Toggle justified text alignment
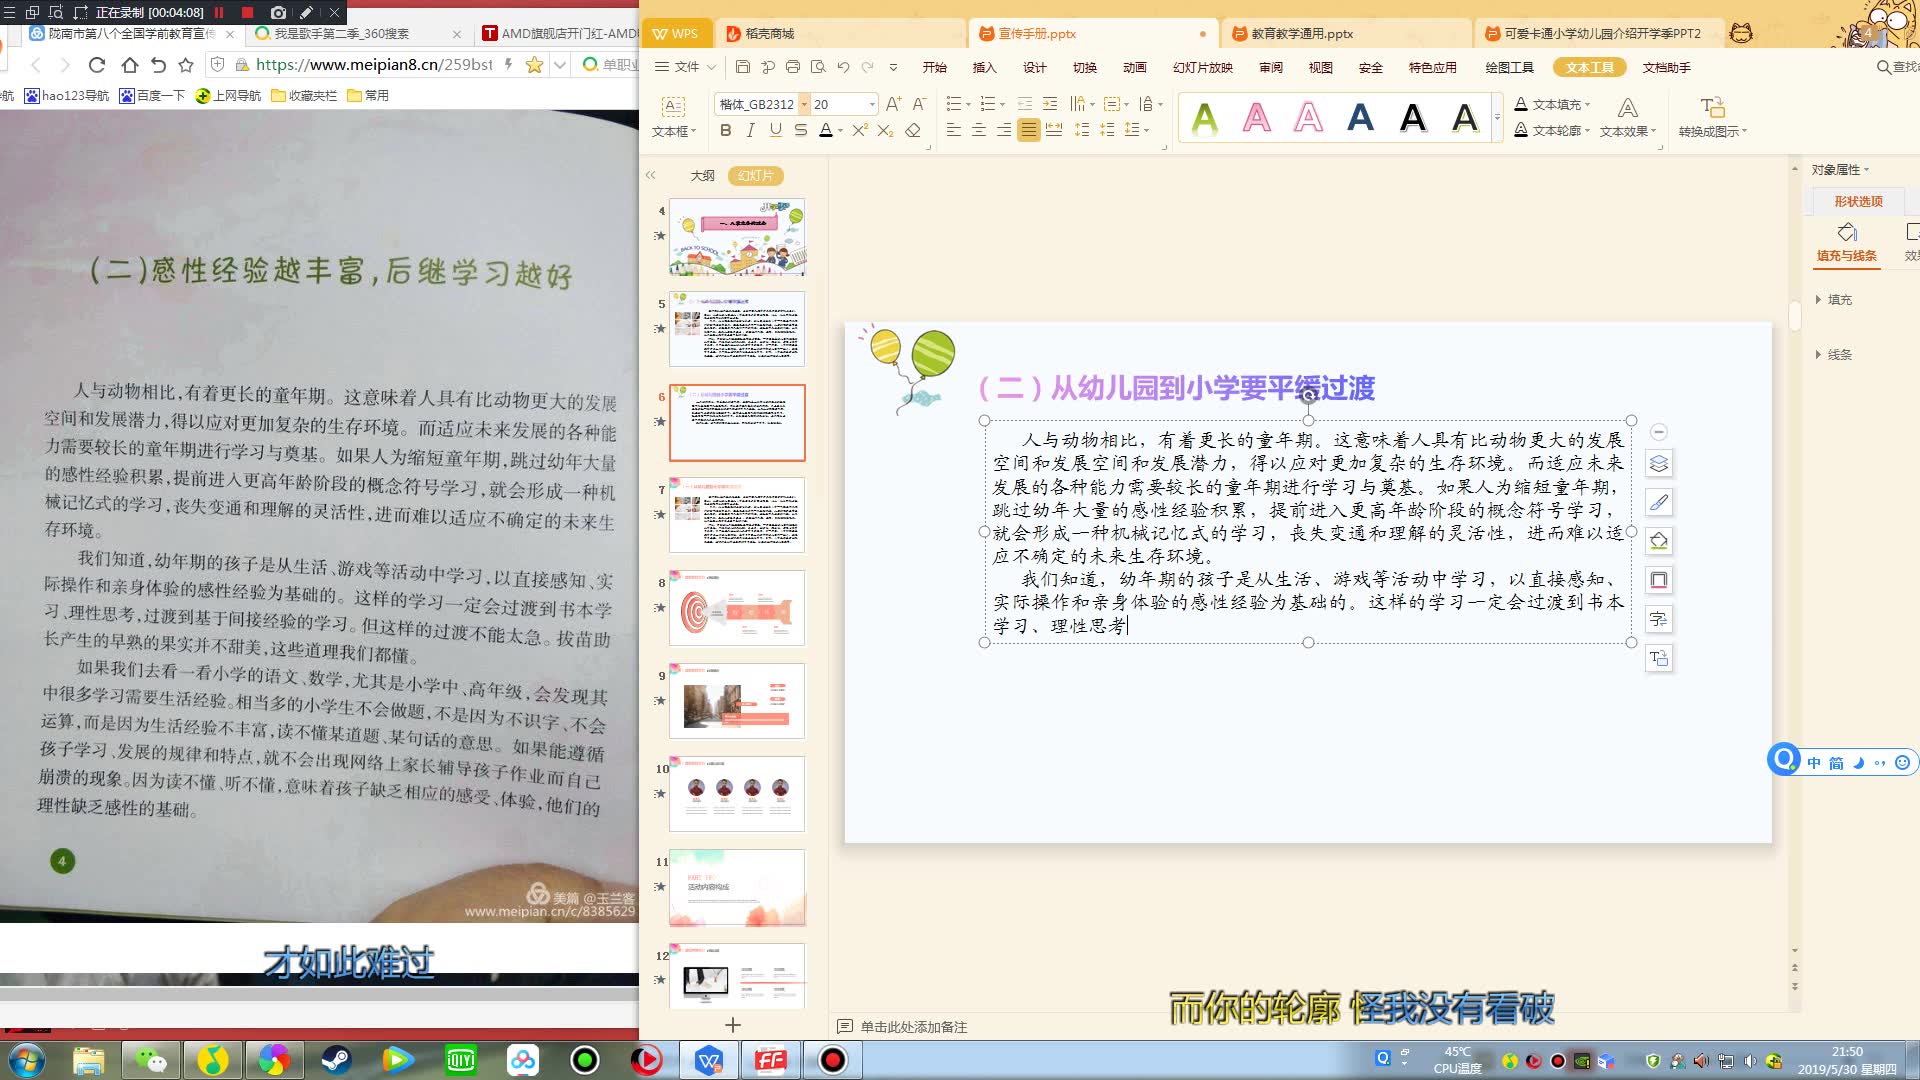The width and height of the screenshot is (1920, 1080). (x=1028, y=130)
